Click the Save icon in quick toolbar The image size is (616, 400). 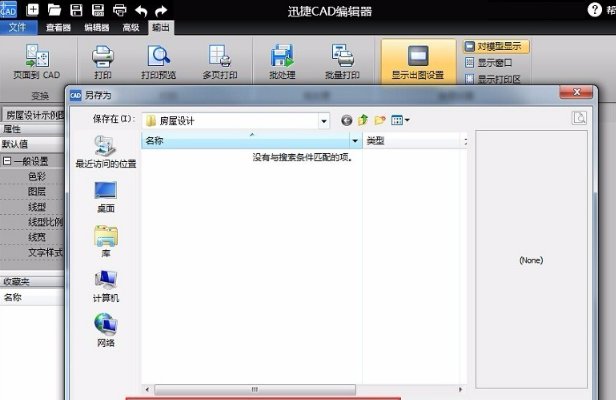pos(76,9)
